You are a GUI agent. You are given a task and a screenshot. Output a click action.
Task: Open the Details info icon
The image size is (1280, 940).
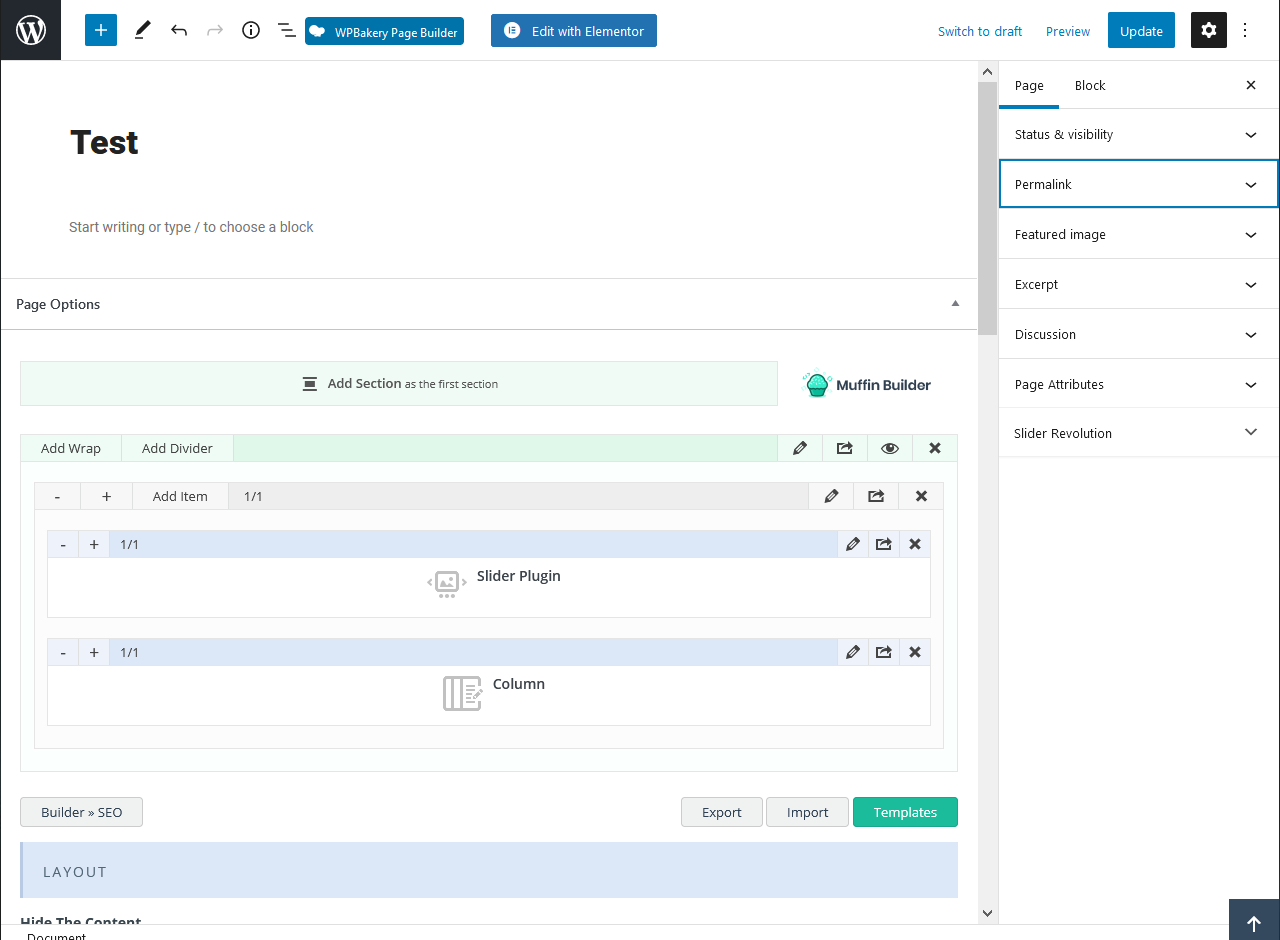[x=251, y=30]
